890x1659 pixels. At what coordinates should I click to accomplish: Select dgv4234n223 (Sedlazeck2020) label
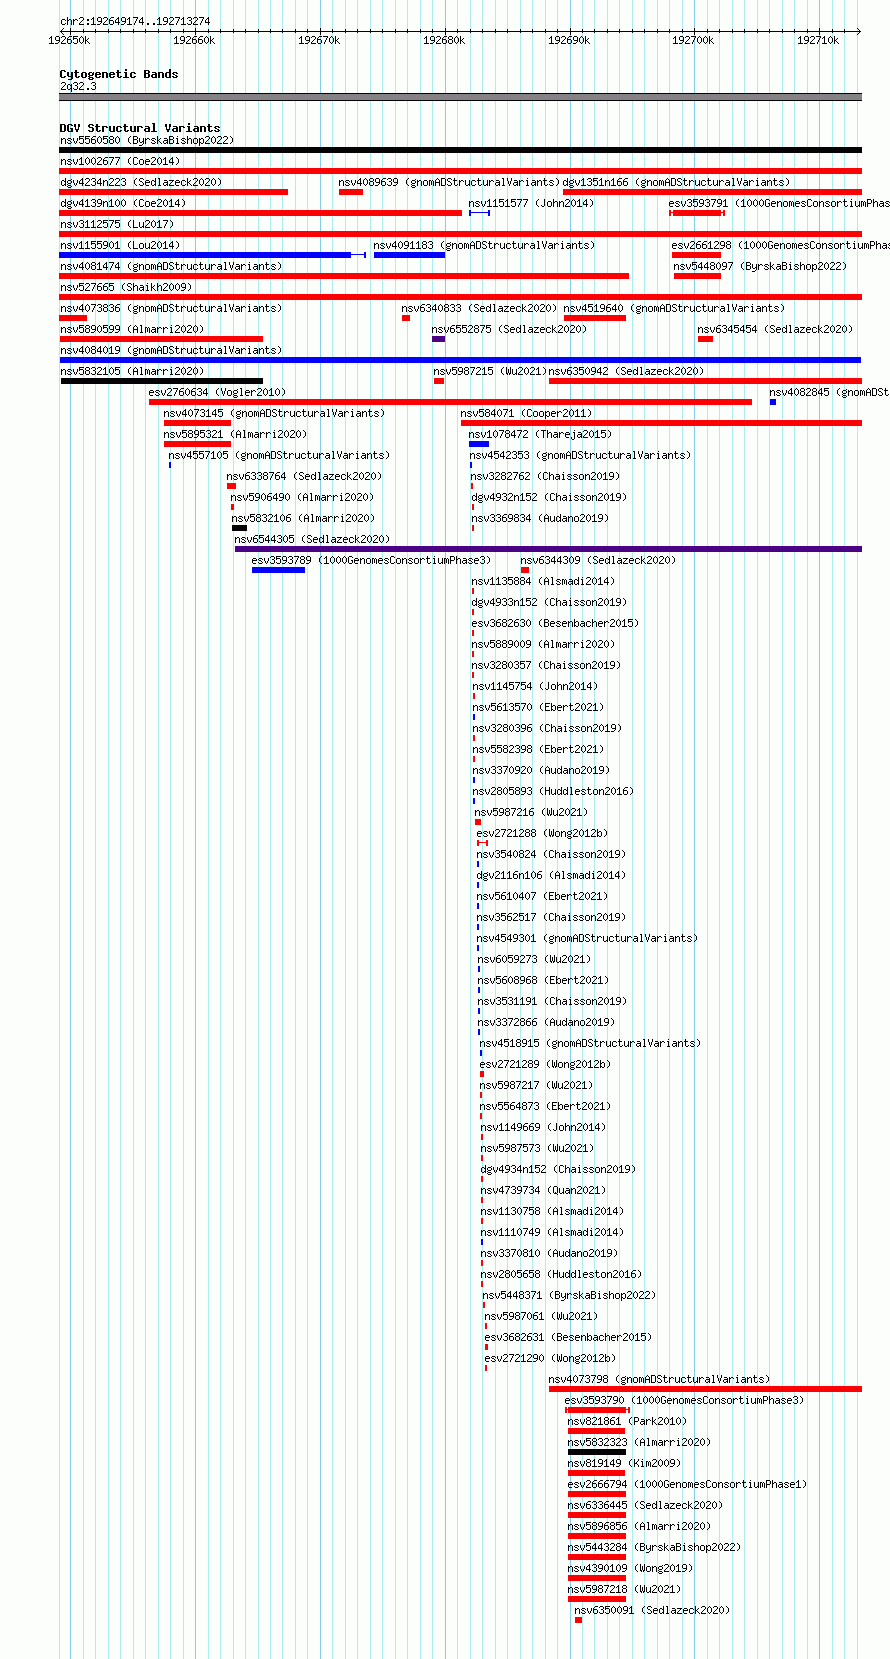click(x=141, y=183)
